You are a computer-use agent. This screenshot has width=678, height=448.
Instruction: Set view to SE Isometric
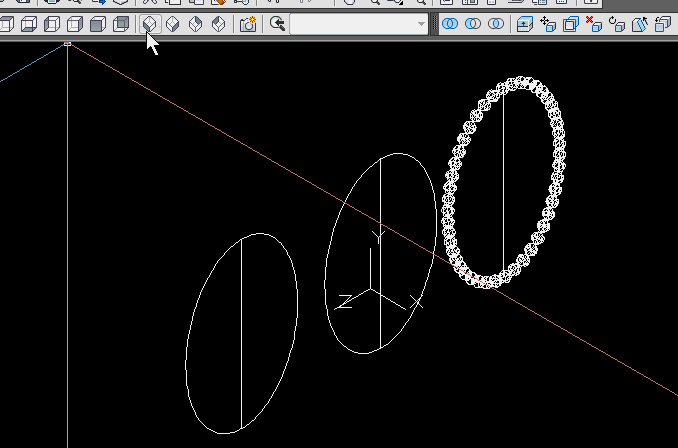[x=173, y=23]
